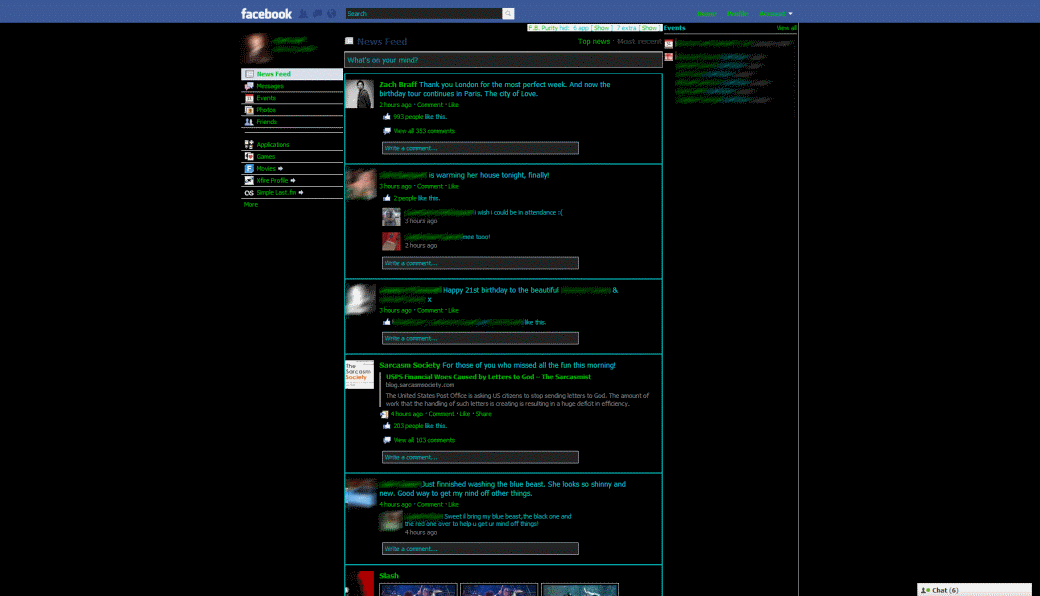Click View all next to Events
The image size is (1040, 596).
pyautogui.click(x=787, y=28)
